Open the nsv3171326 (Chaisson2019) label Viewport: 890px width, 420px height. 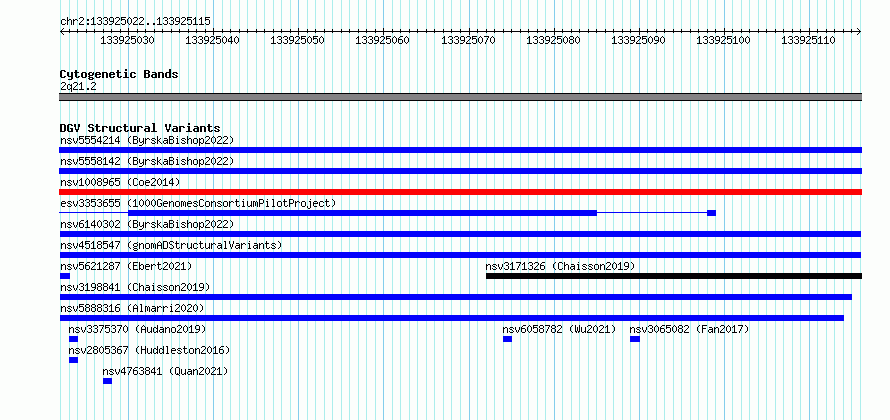click(560, 266)
